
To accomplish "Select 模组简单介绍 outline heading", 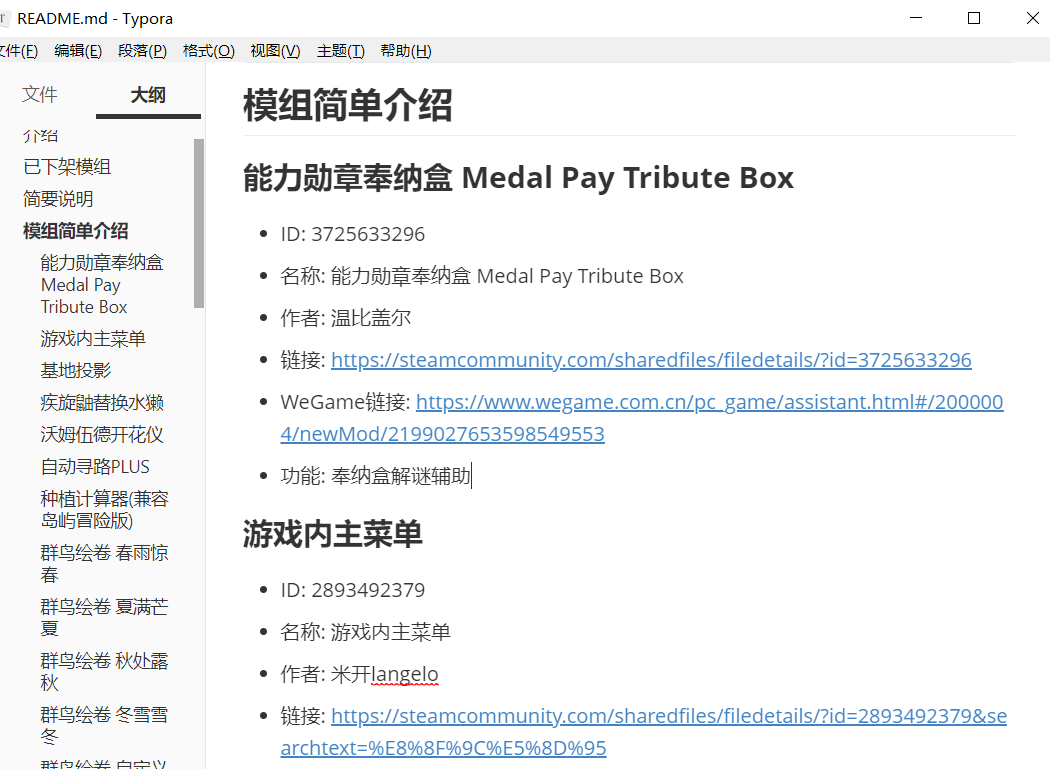I will point(75,231).
